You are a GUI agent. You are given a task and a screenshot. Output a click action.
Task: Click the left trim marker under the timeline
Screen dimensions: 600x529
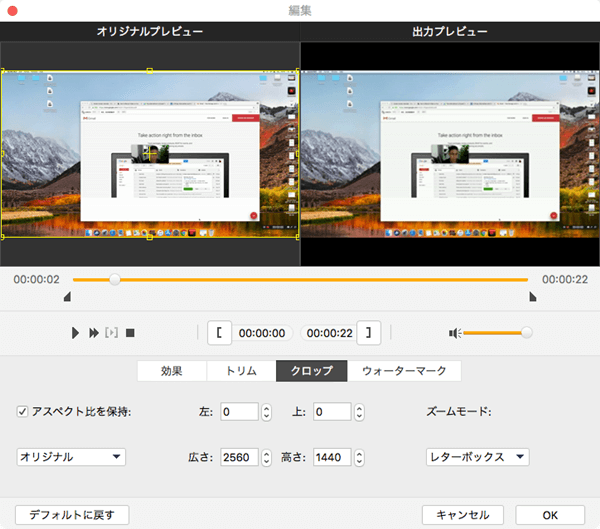click(67, 297)
